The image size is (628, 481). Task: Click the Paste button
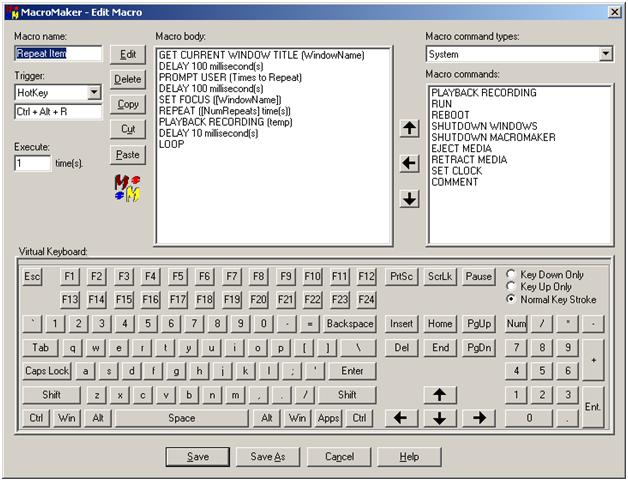coord(128,155)
